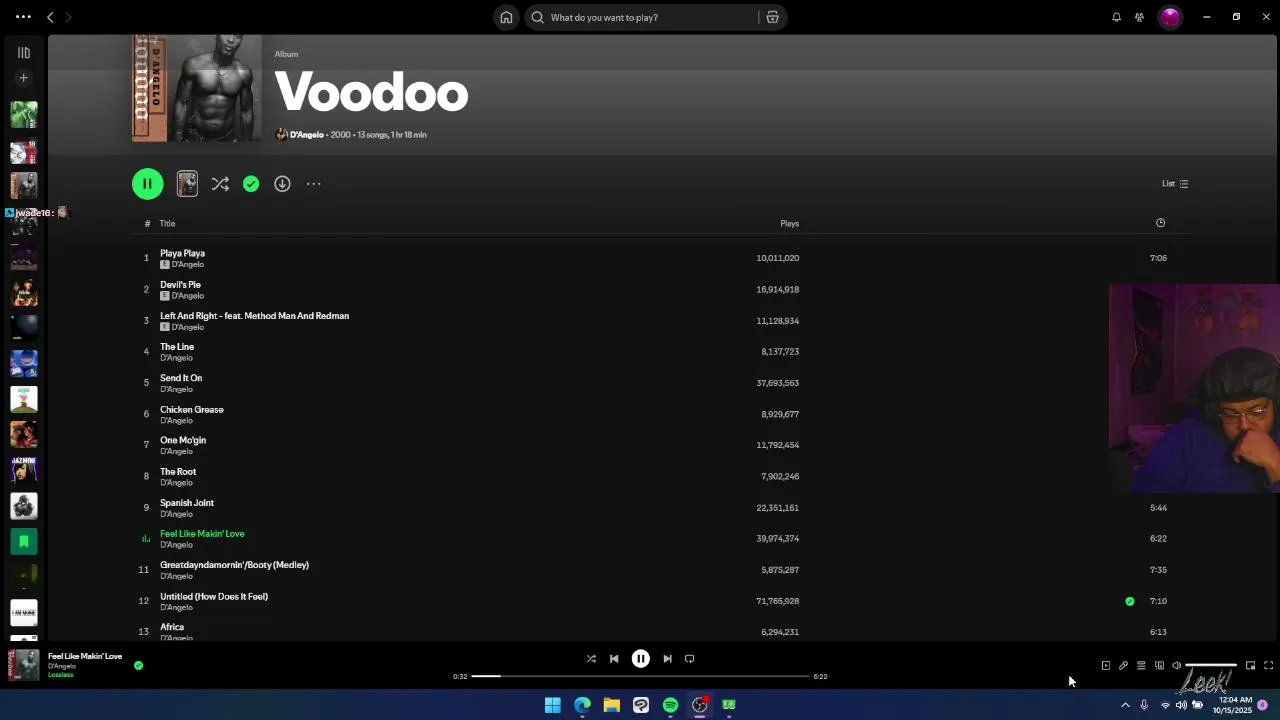The width and height of the screenshot is (1280, 720).
Task: Skip to the previous track
Action: 614,659
